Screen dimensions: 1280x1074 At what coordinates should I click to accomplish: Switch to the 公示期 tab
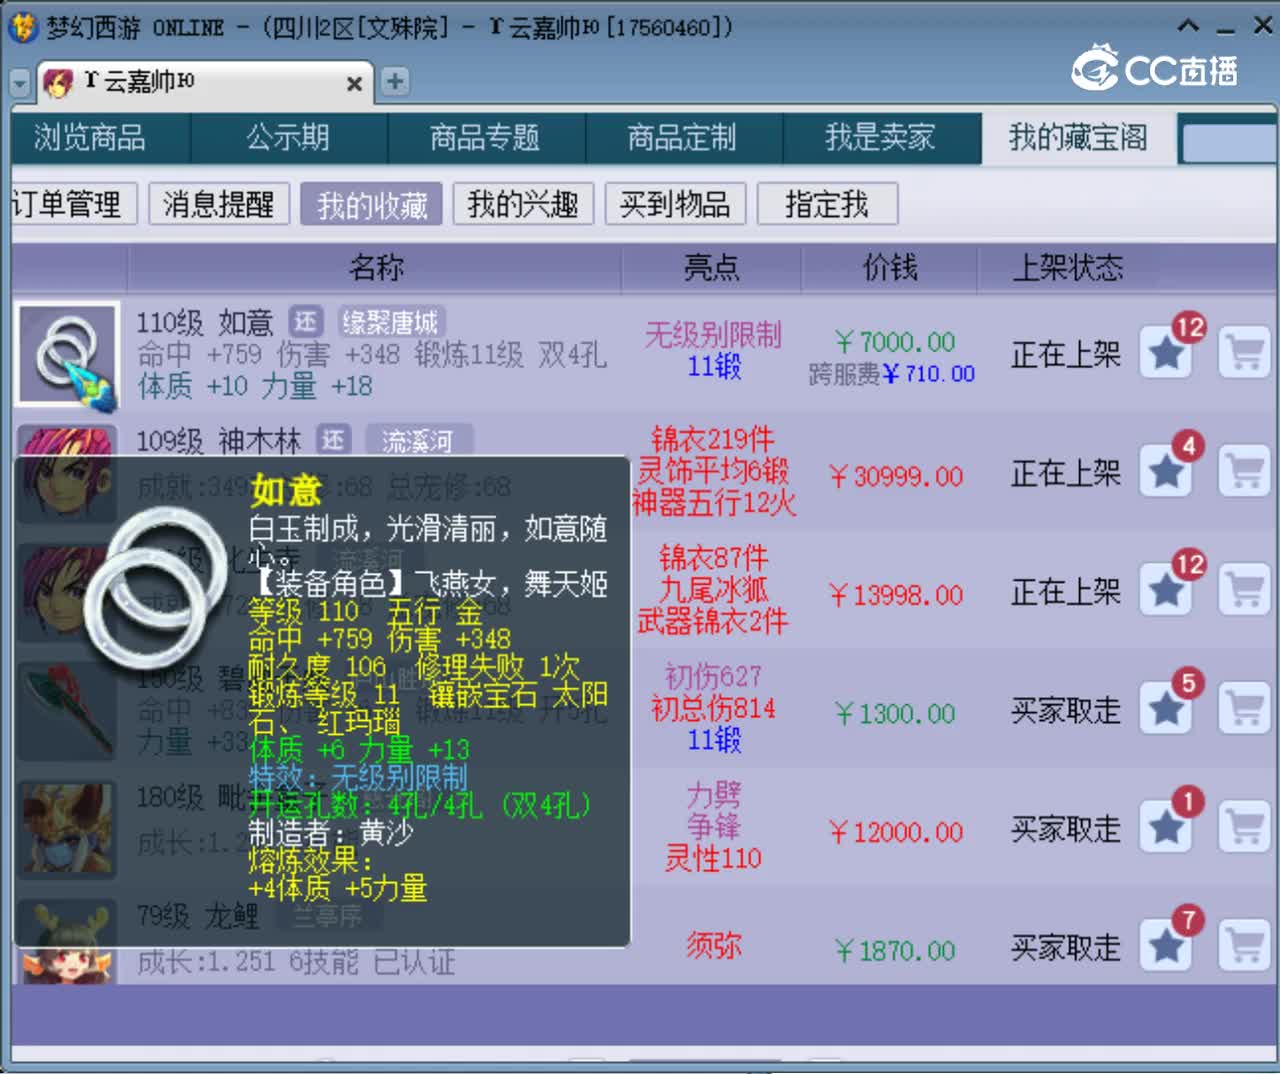[288, 138]
